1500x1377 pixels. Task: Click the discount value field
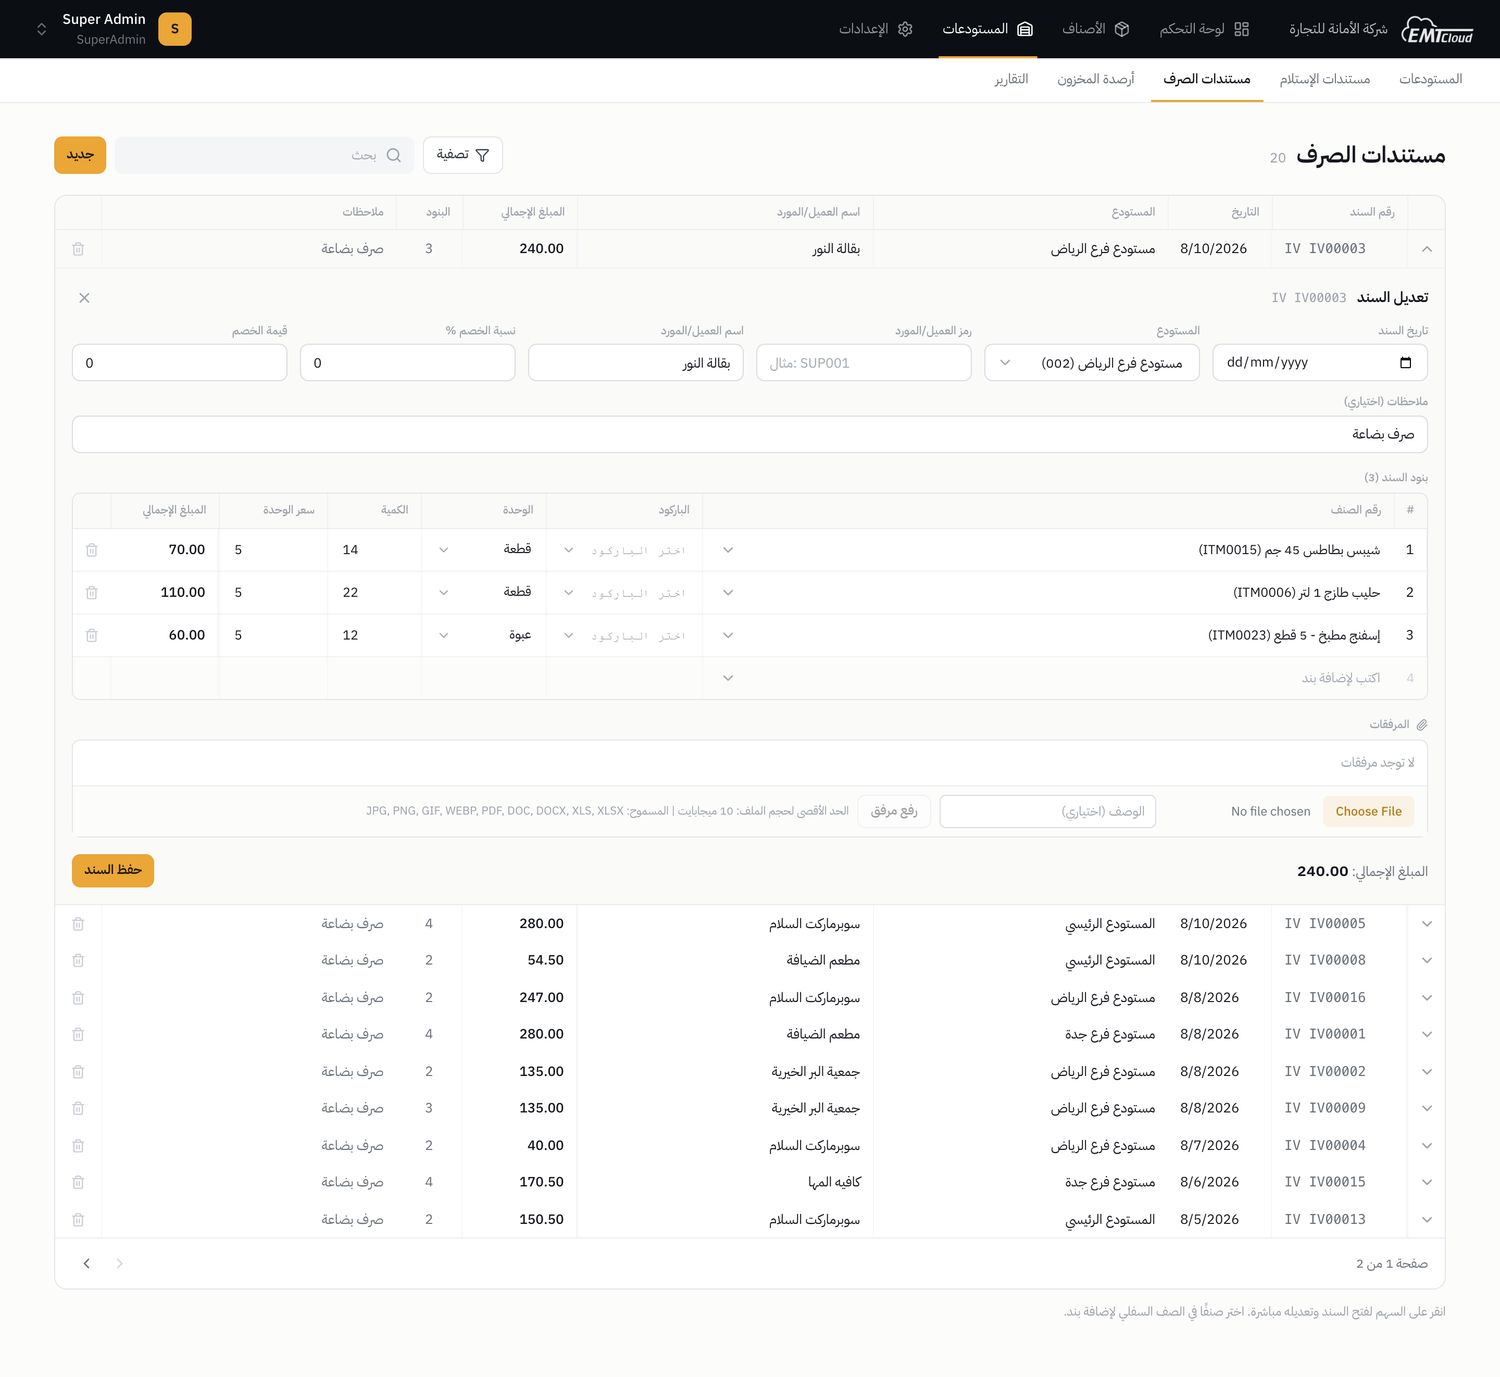pos(180,363)
